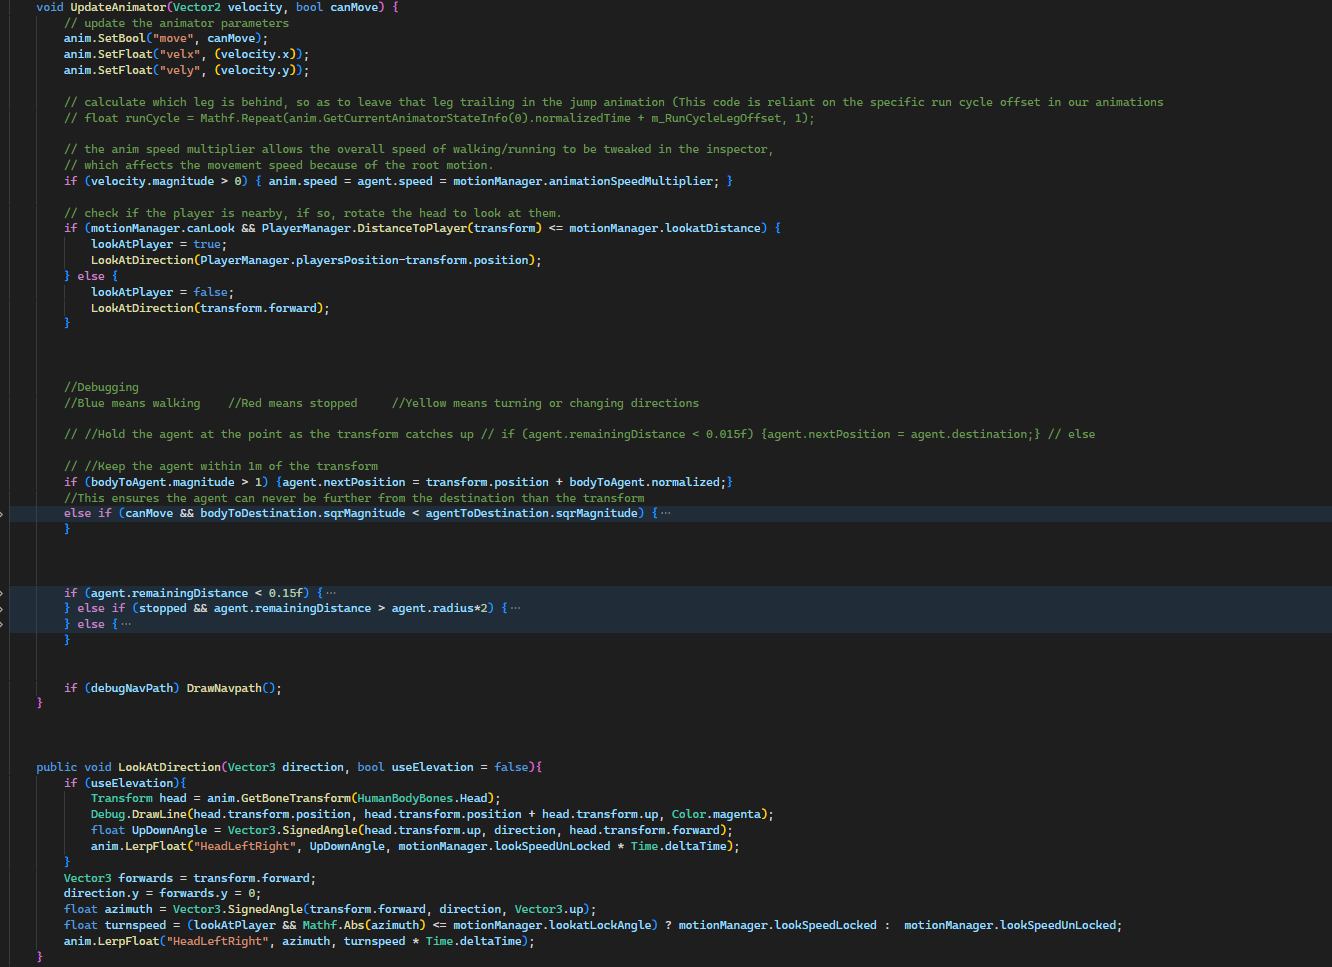
Task: Click 'debugNavPath' in the if condition
Action: pyautogui.click(x=132, y=689)
